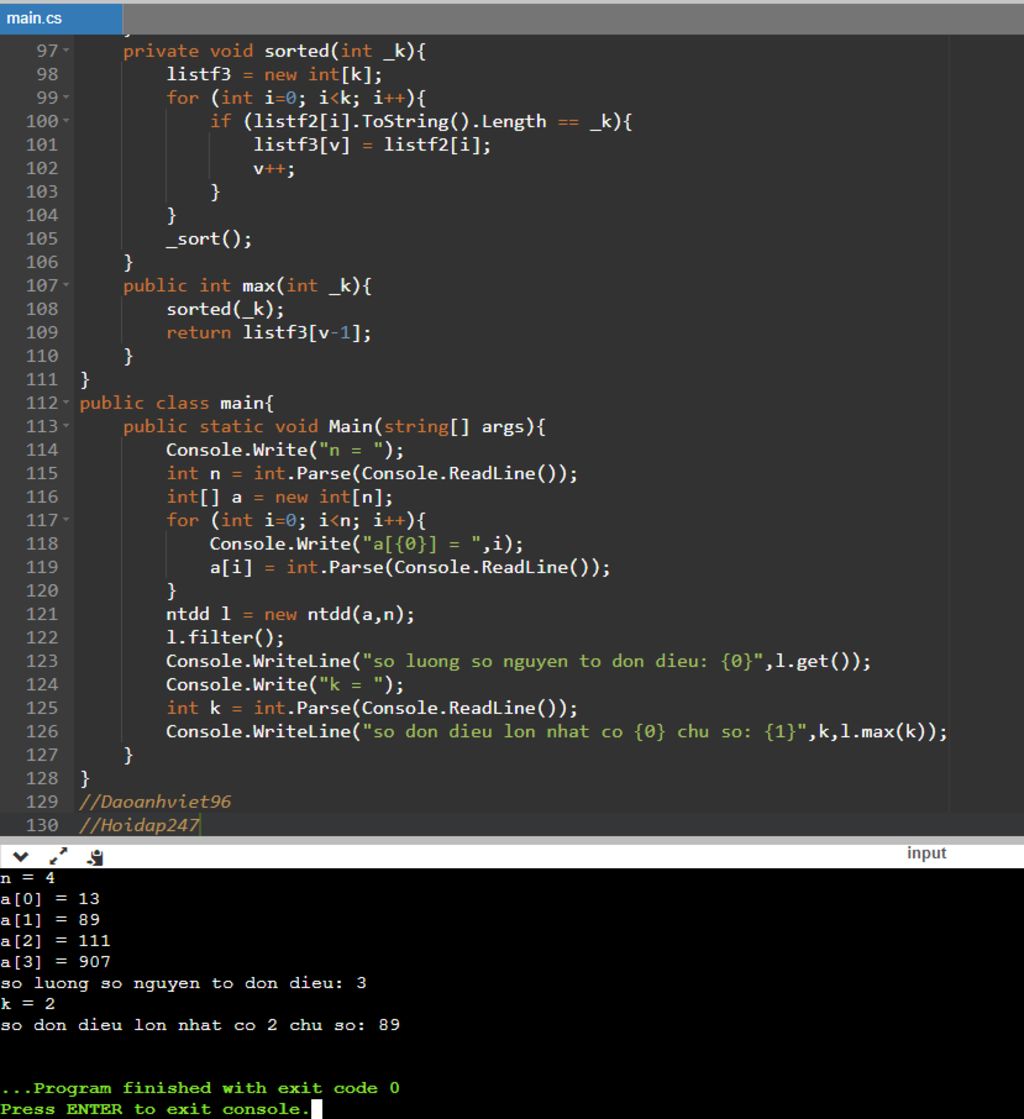This screenshot has width=1024, height=1119.
Task: Click line number 121 in the gutter
Action: [42, 614]
